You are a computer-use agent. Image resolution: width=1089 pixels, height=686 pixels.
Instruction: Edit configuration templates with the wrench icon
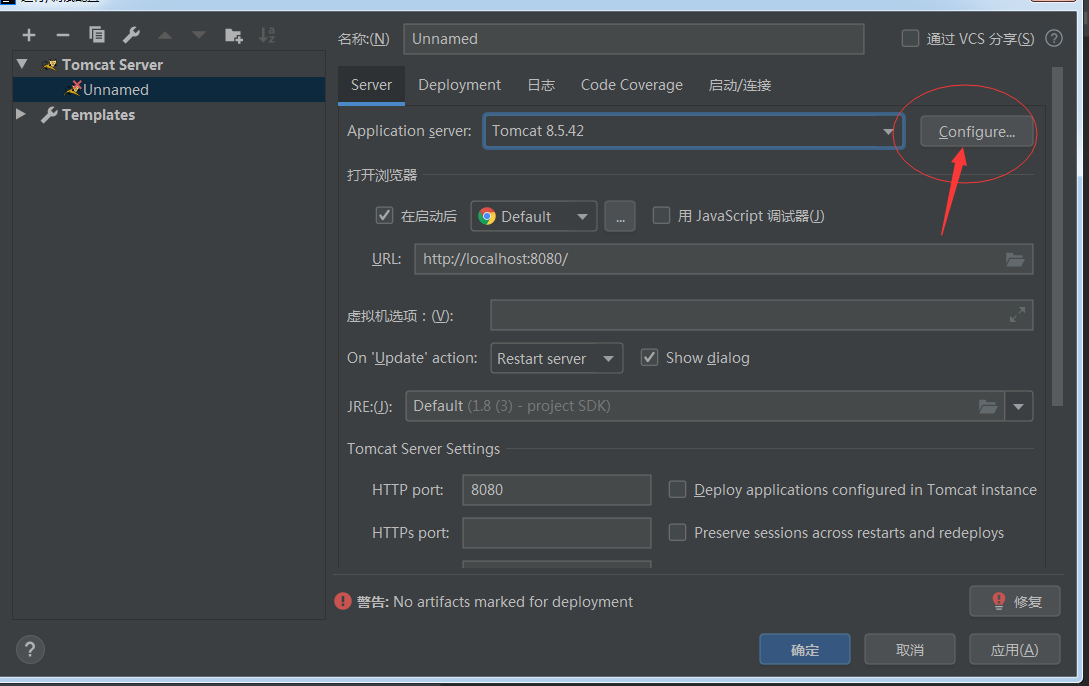(131, 34)
